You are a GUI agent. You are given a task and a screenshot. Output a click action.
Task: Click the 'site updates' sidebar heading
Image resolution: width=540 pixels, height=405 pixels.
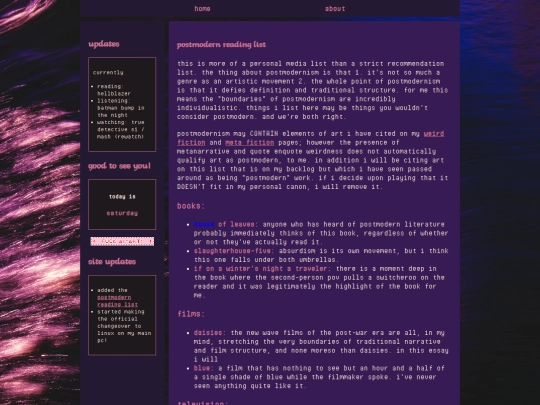112,261
